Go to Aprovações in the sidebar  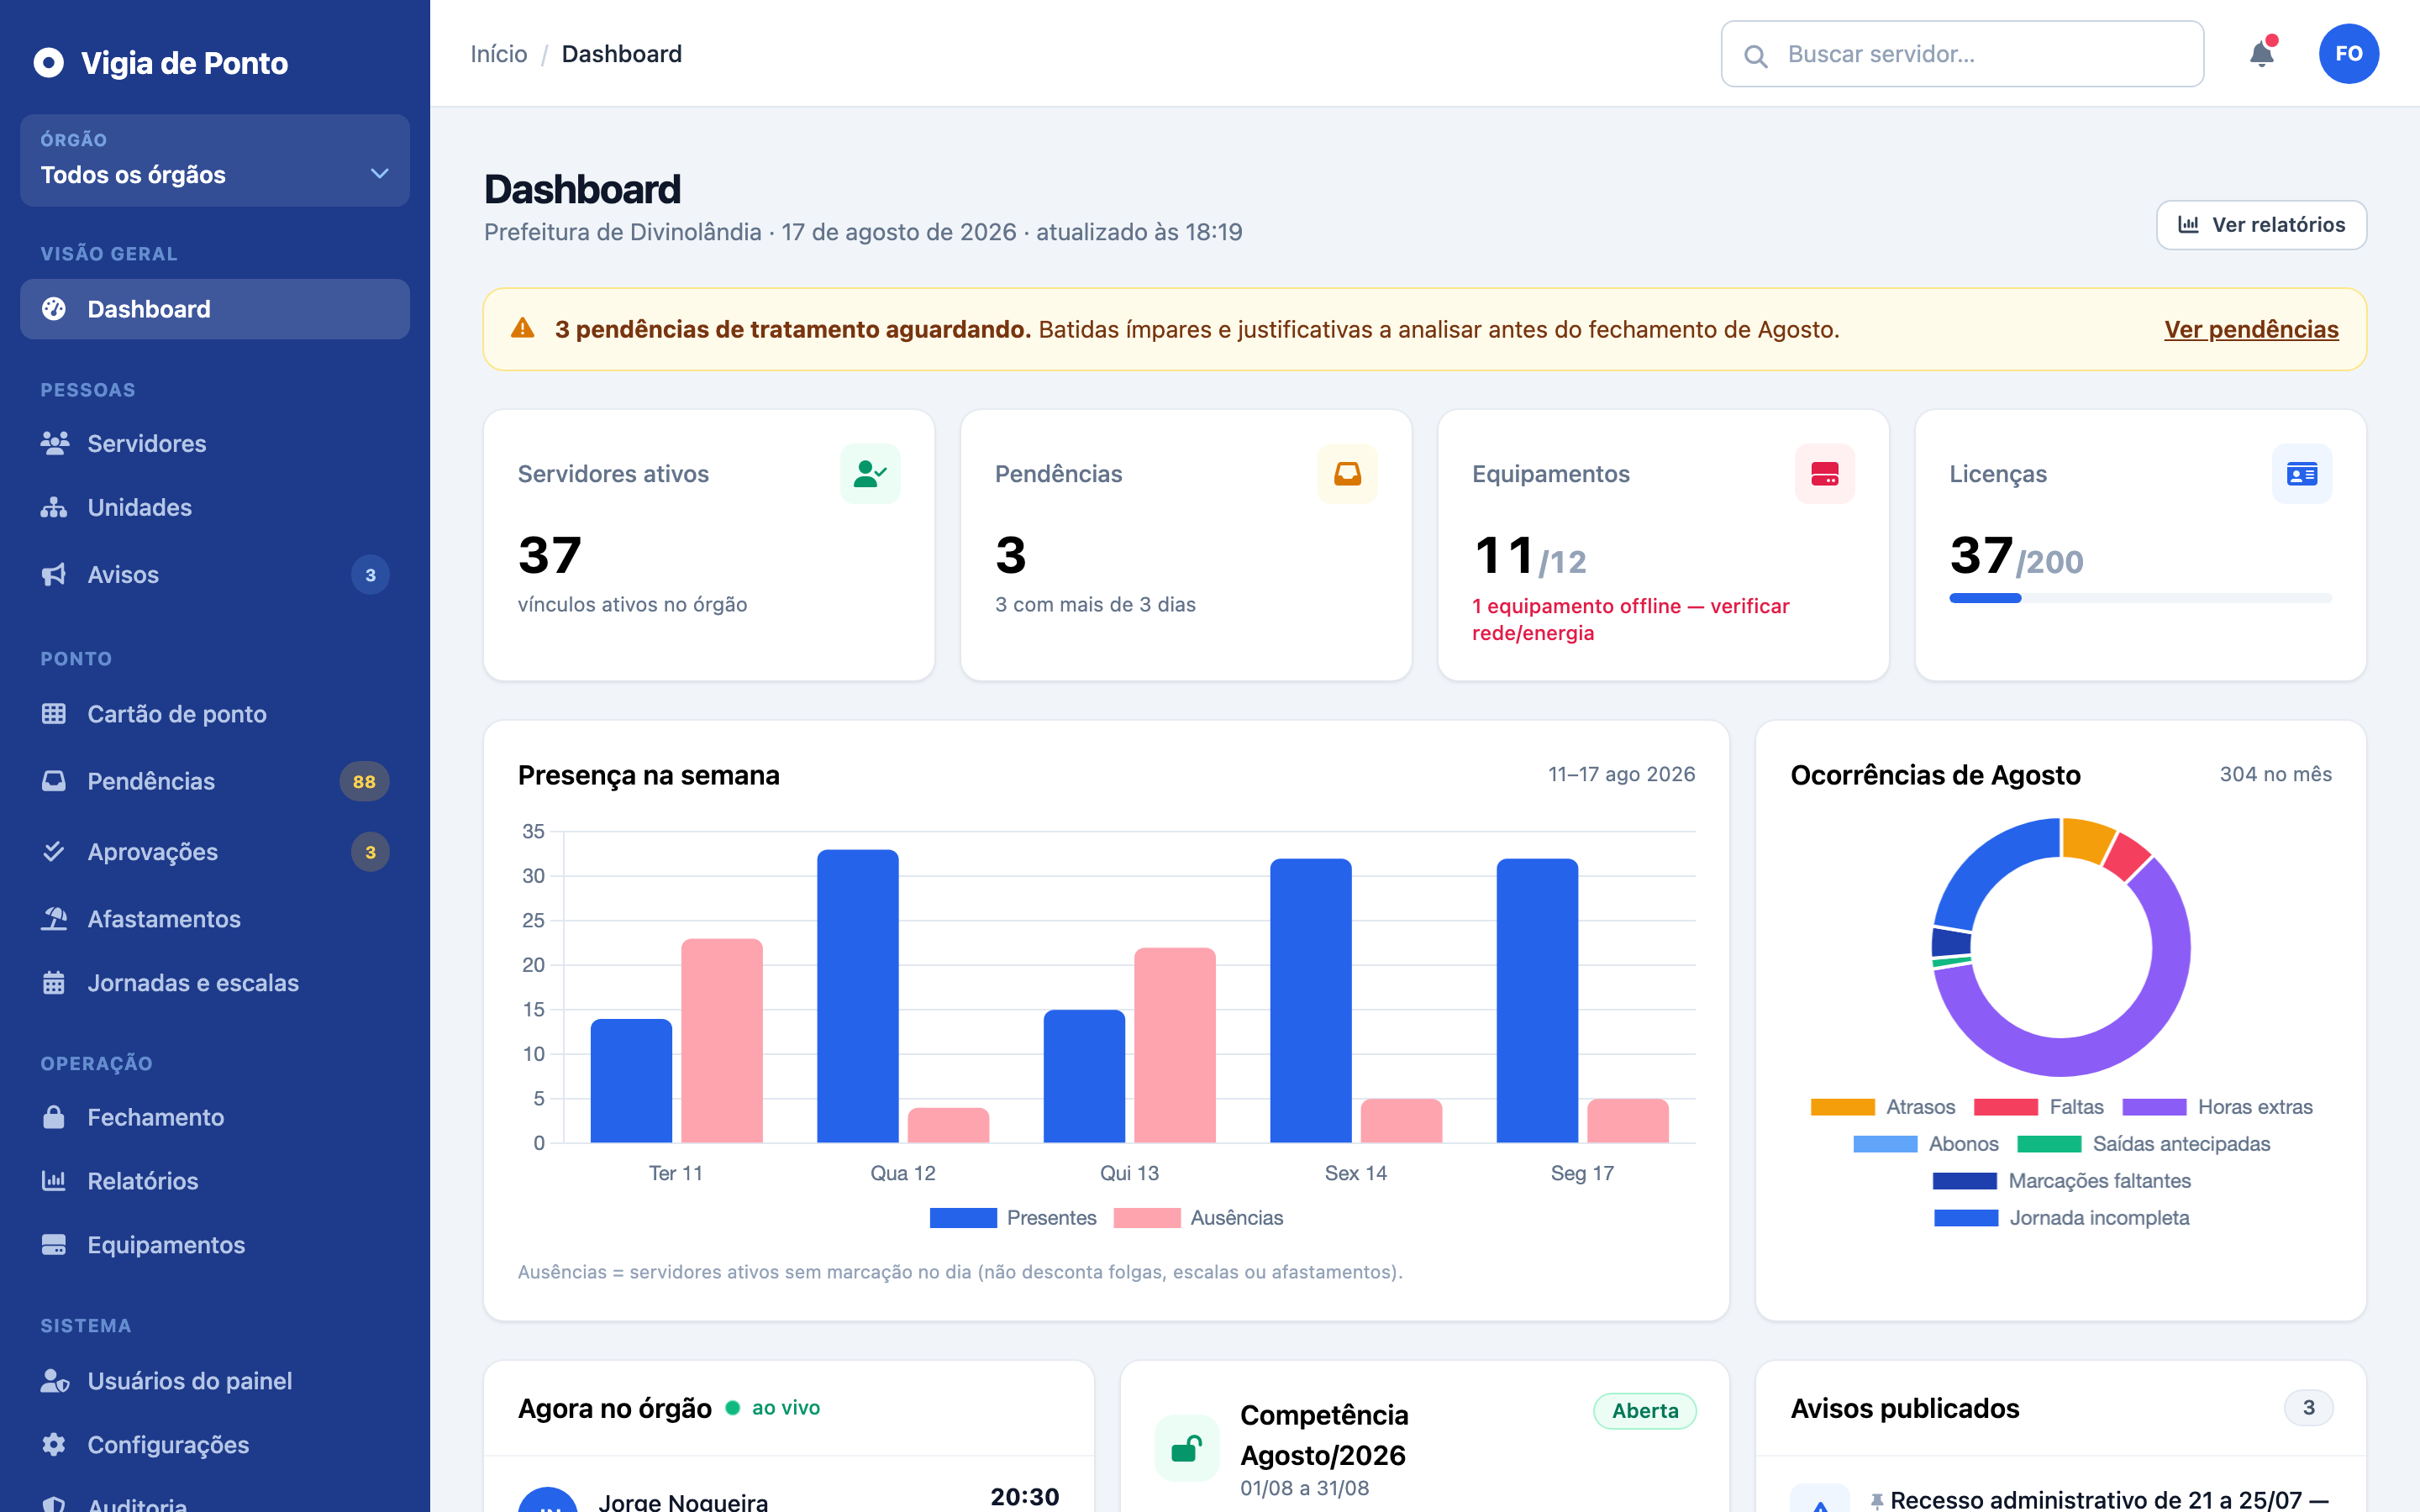(x=215, y=852)
